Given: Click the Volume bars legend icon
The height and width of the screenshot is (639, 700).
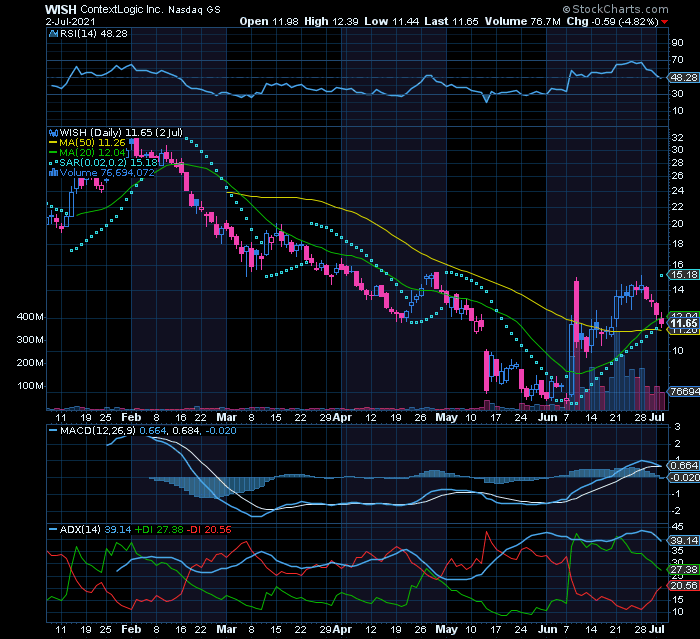Looking at the screenshot, I should click(x=51, y=172).
